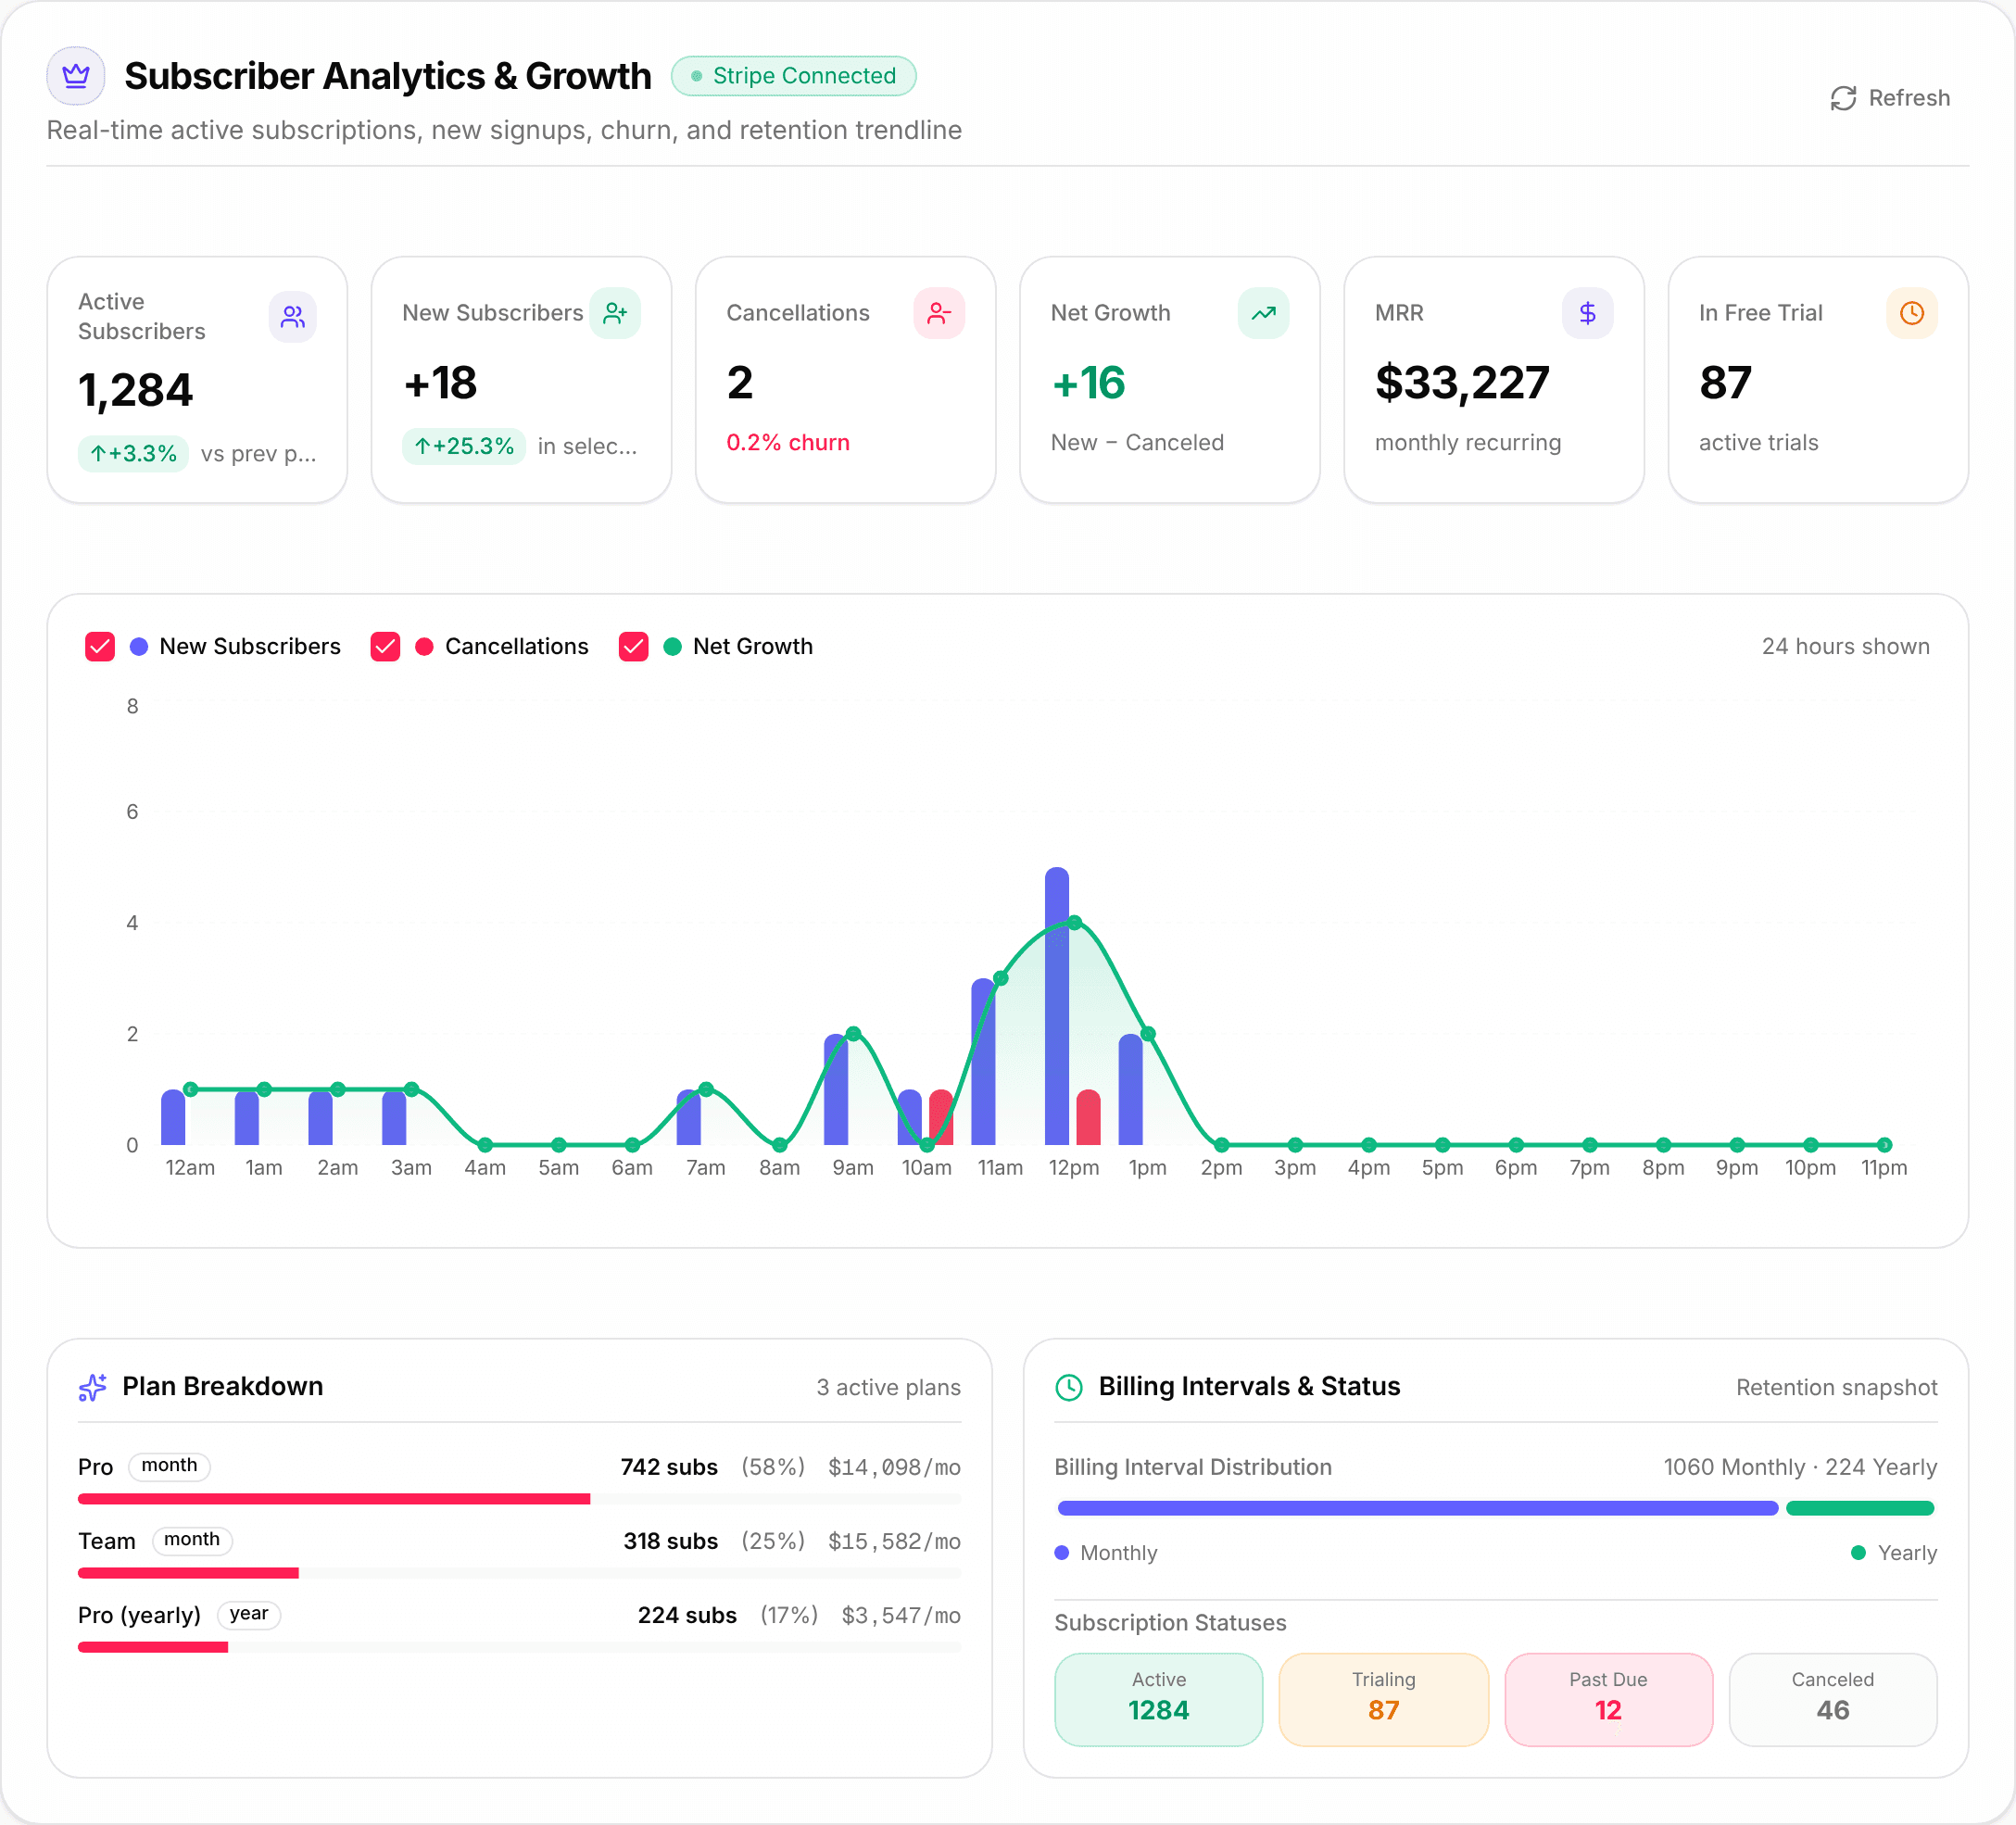
Task: Click the 0.2% churn text
Action: point(788,443)
